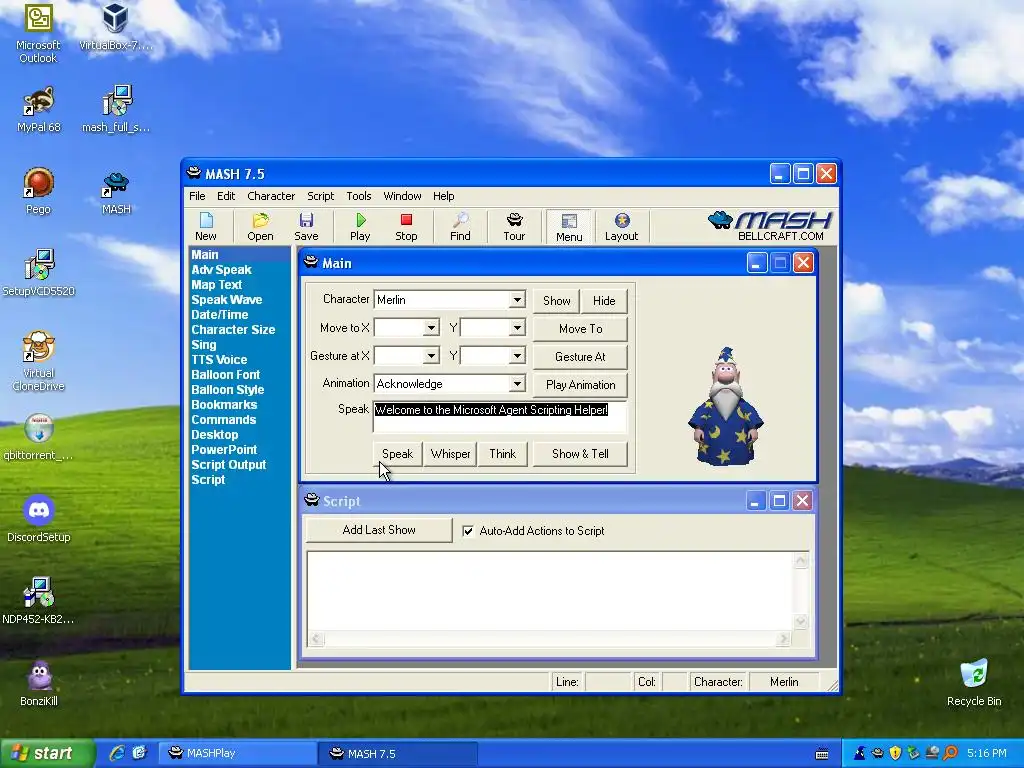Select the Virtual CloneDrive desktop icon
Image resolution: width=1024 pixels, height=768 pixels.
tap(38, 360)
